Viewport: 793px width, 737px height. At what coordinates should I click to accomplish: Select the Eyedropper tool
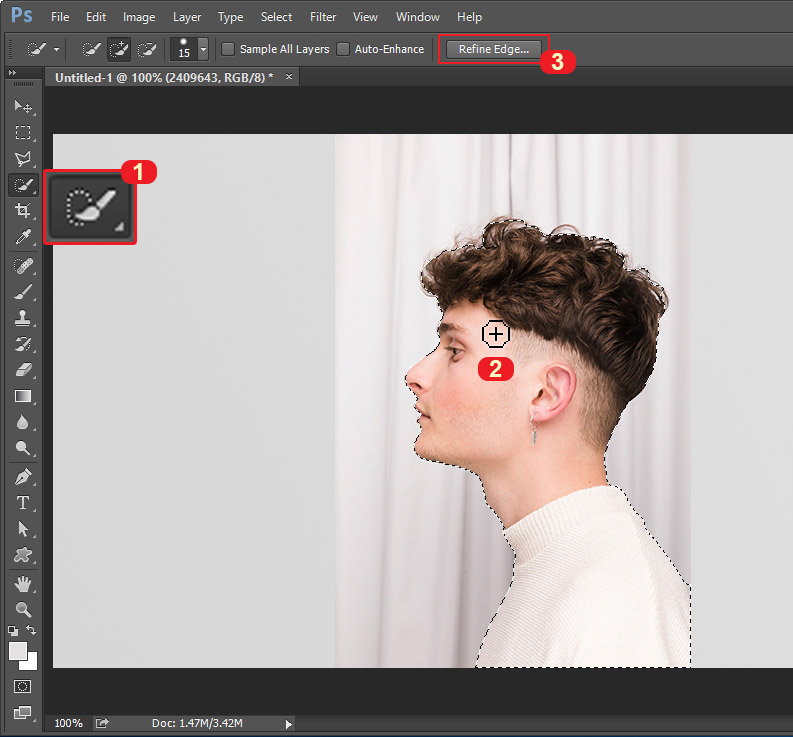pos(23,237)
